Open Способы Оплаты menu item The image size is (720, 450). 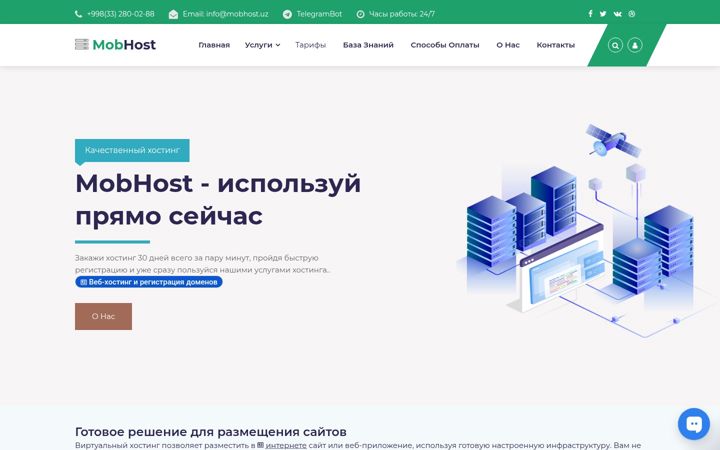coord(445,45)
